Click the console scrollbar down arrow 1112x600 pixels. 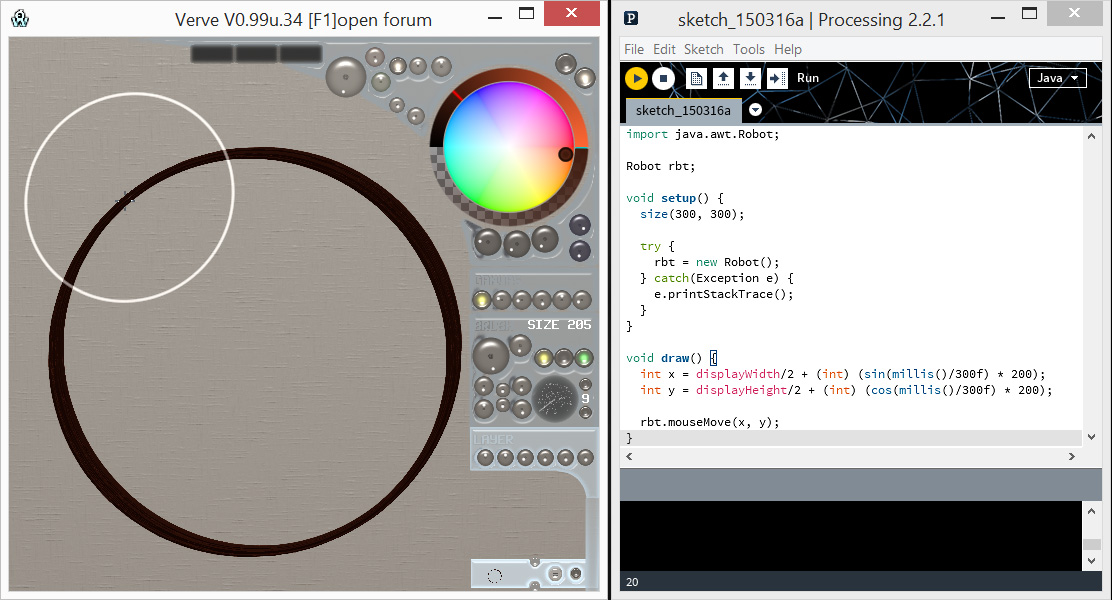[1091, 561]
